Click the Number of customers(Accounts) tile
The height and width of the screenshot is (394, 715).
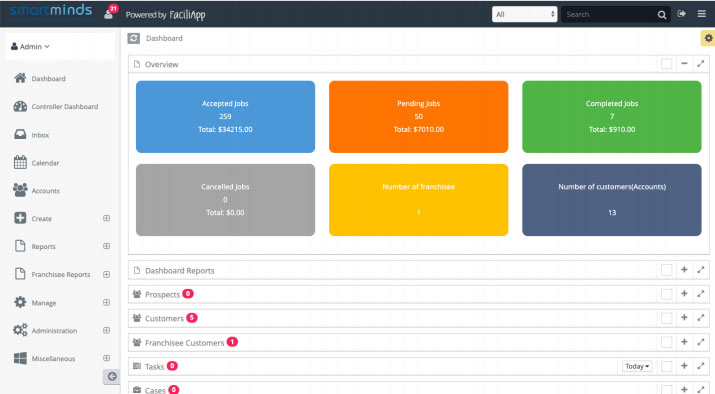click(611, 200)
